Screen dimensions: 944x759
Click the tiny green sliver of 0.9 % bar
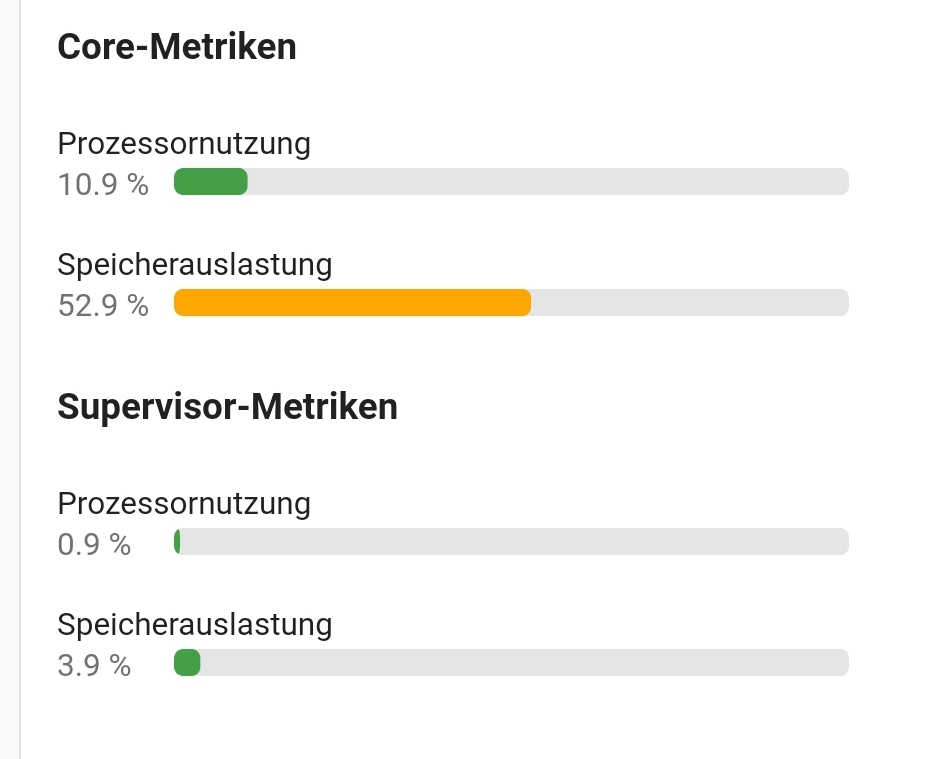[x=177, y=542]
